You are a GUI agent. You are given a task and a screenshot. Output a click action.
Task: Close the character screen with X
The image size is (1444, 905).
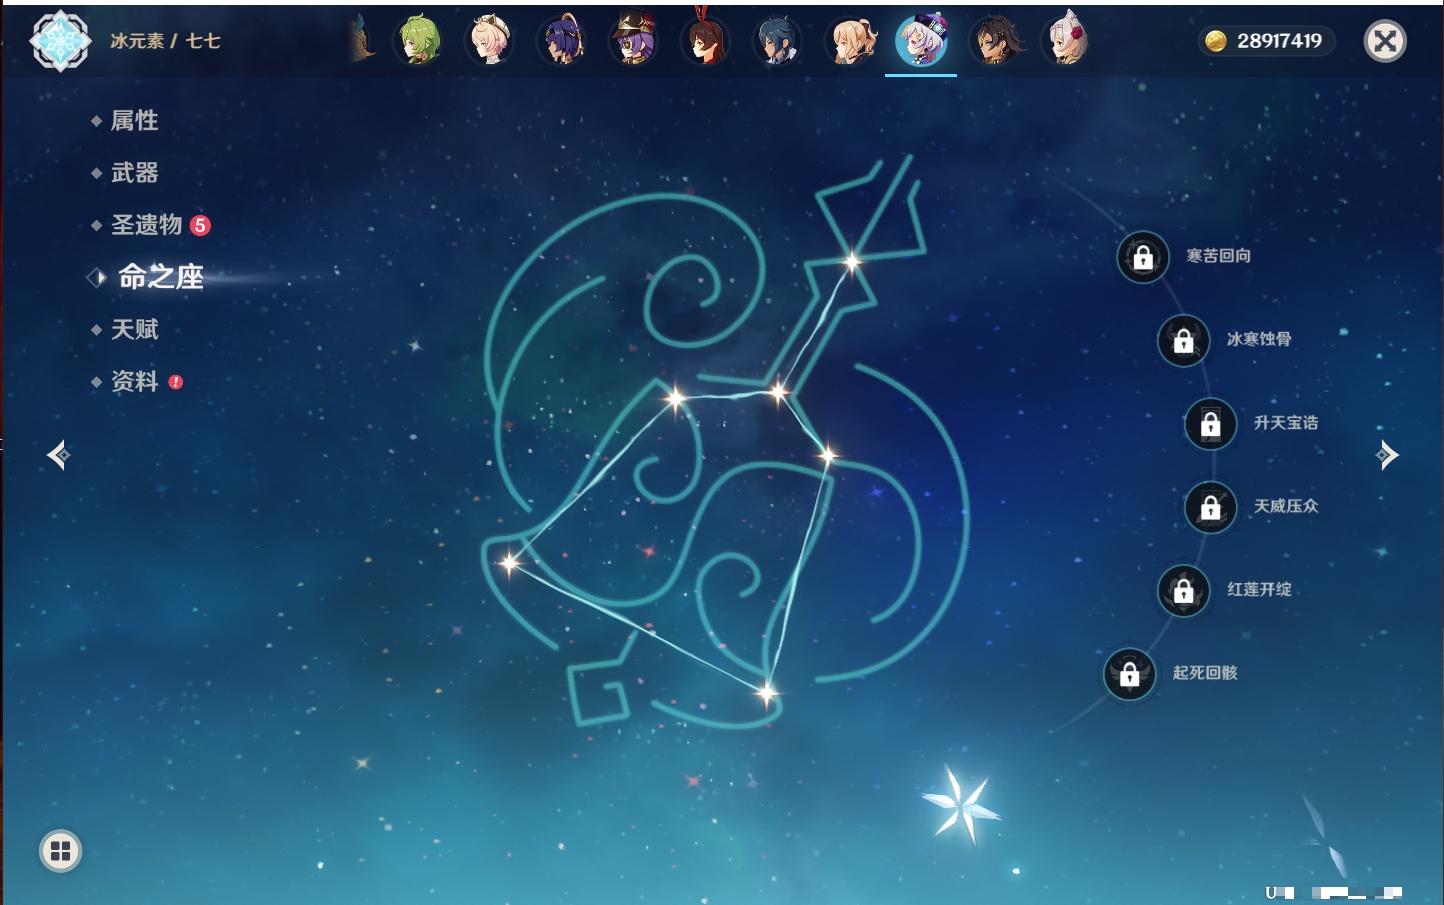point(1385,41)
